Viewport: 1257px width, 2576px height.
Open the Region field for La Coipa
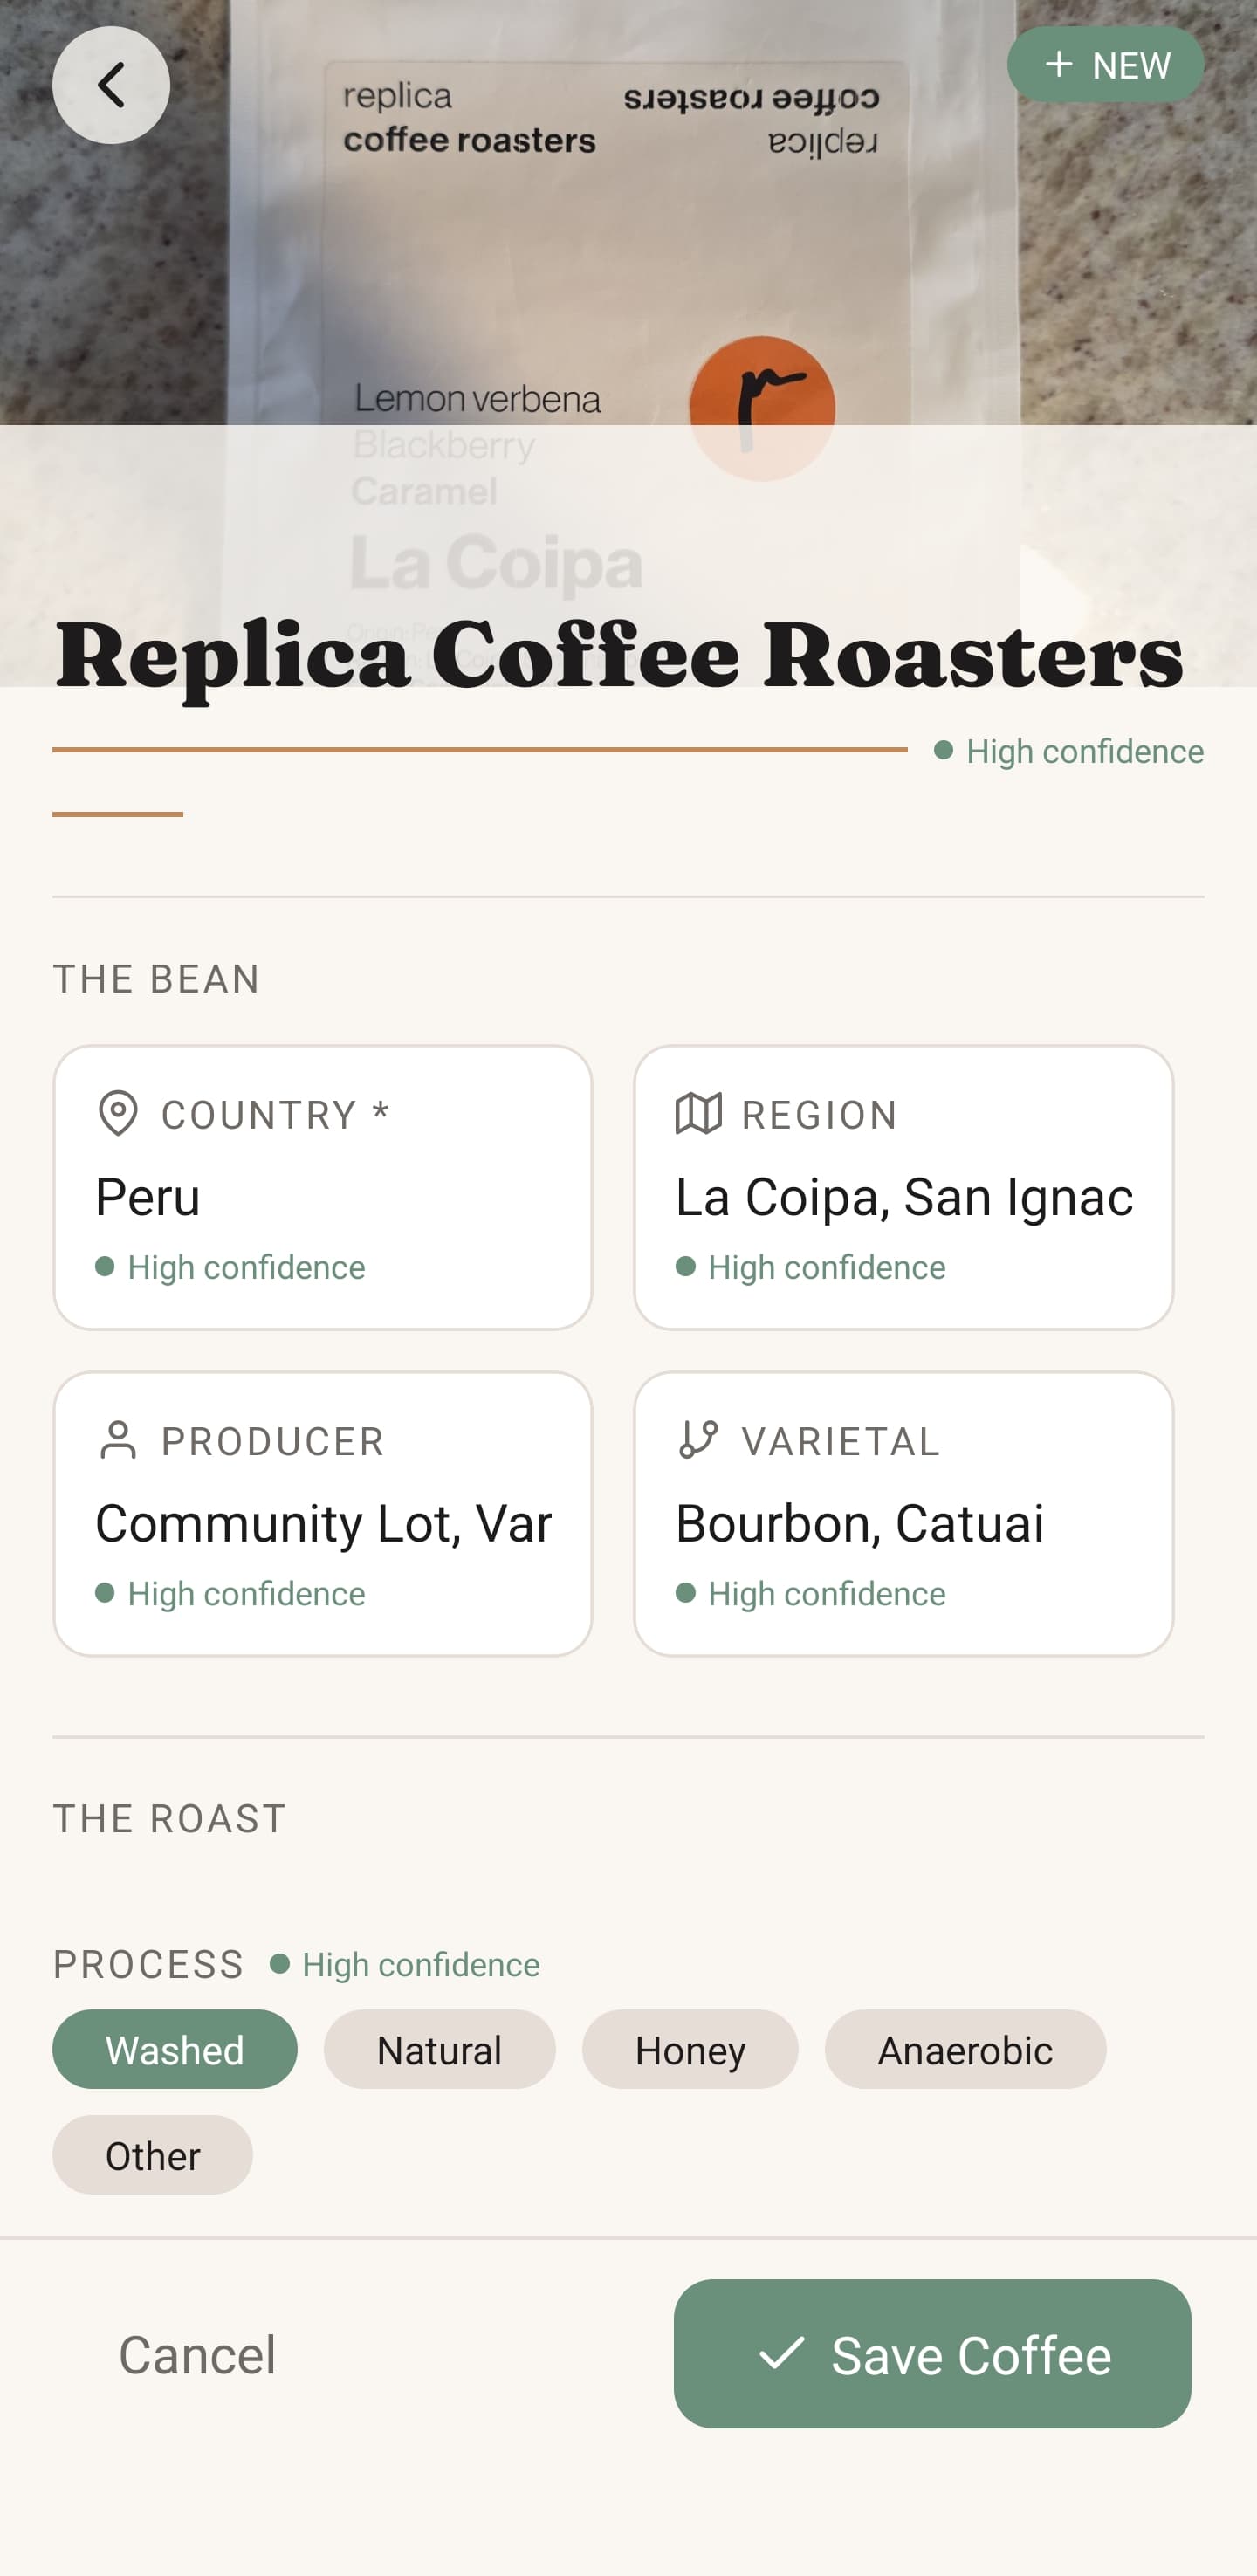click(903, 1196)
